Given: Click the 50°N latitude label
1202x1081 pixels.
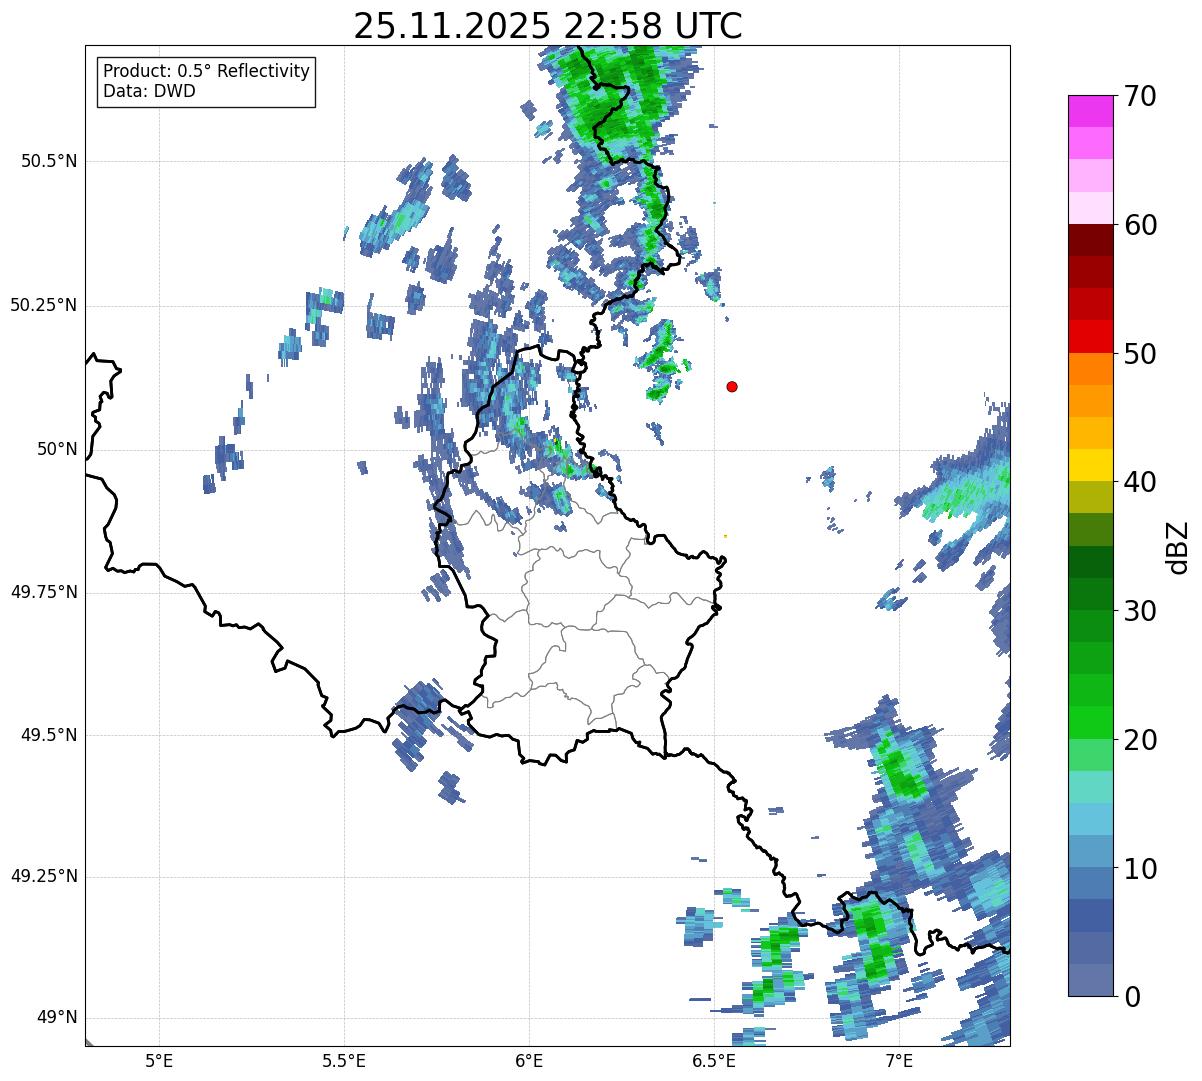Looking at the screenshot, I should 57,449.
